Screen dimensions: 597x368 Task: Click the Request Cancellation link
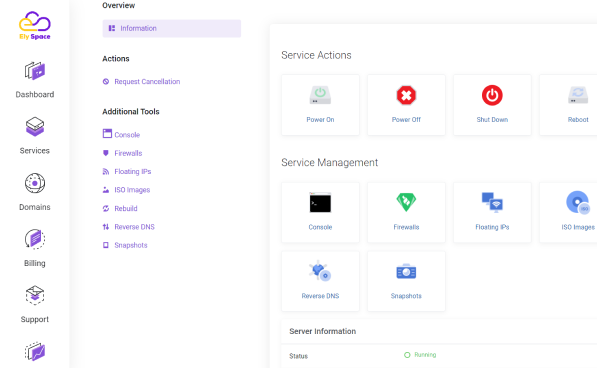click(147, 81)
